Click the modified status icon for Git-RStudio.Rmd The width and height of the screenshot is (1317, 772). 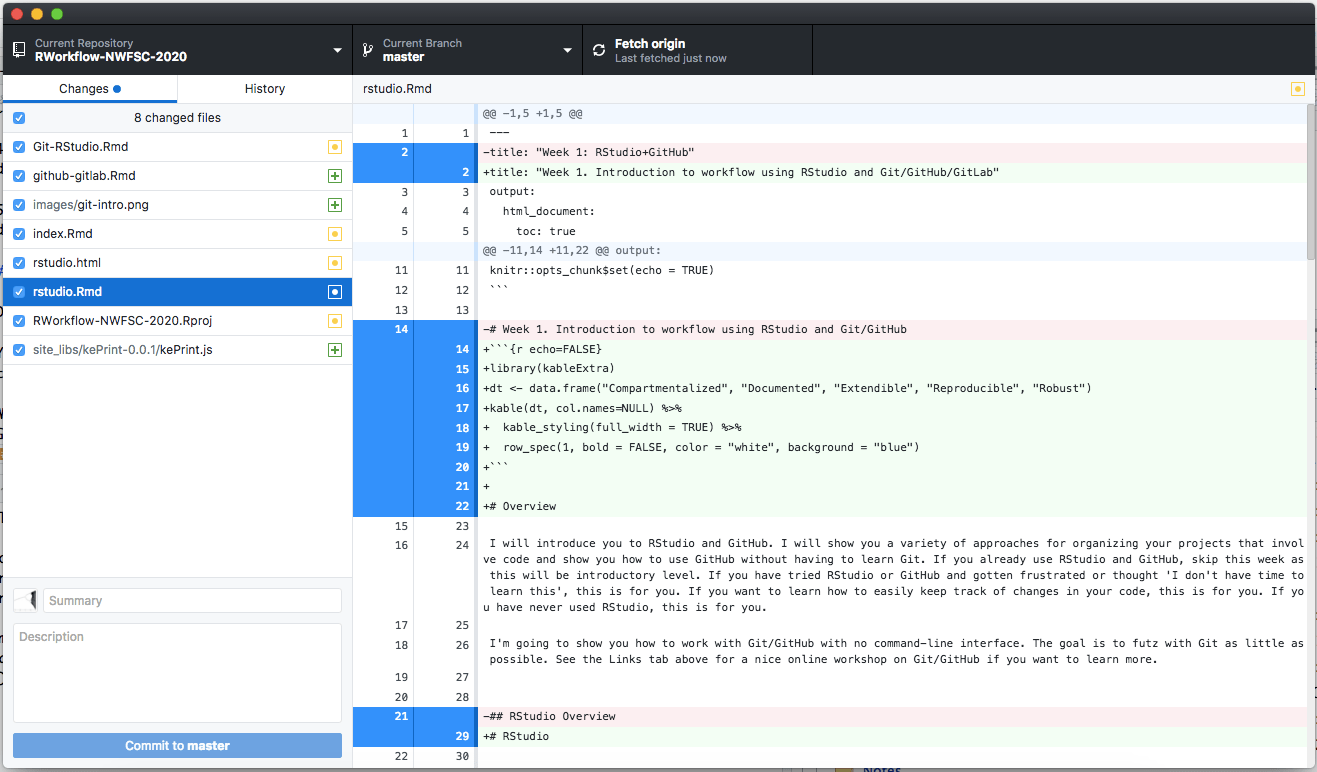pos(335,147)
